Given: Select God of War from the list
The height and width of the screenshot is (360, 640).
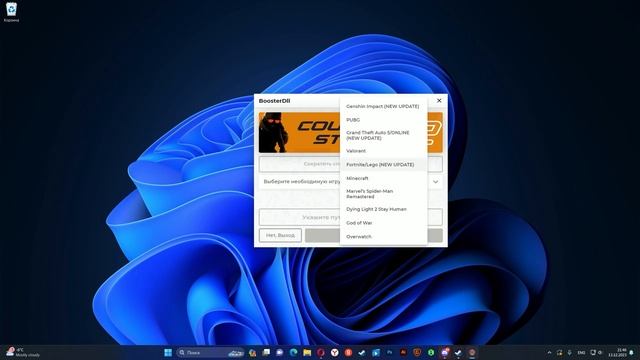Looking at the screenshot, I should [x=383, y=223].
